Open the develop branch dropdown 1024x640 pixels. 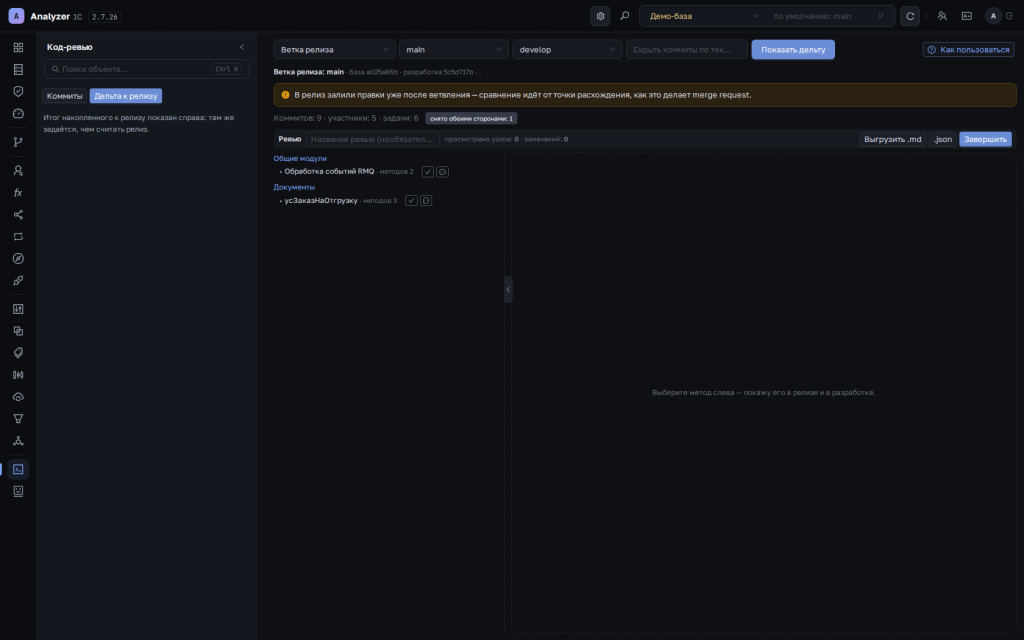[x=567, y=50]
